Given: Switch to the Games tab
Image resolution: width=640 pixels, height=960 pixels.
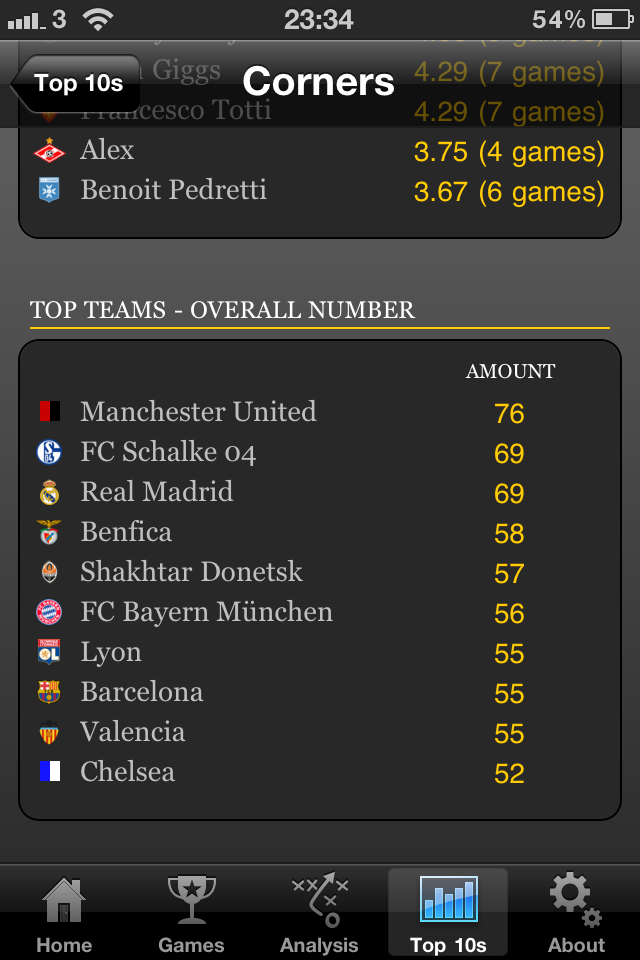Looking at the screenshot, I should point(191,913).
